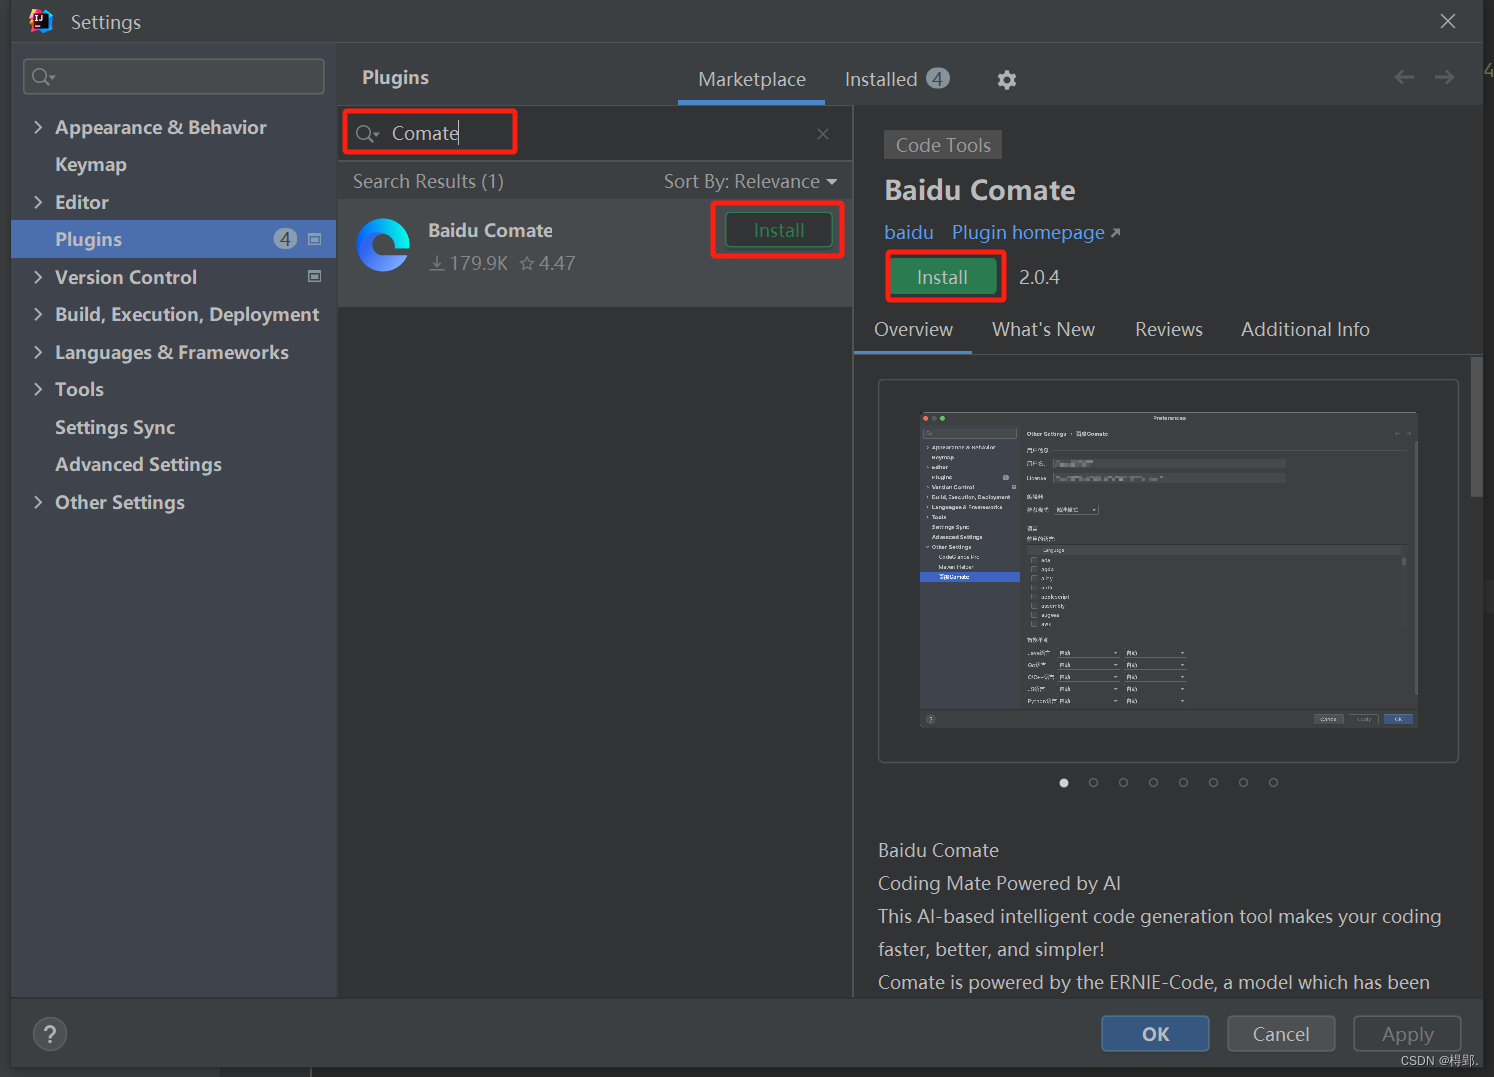Screen dimensions: 1494x1077
Task: Open the Additional Info tab
Action: (1305, 330)
